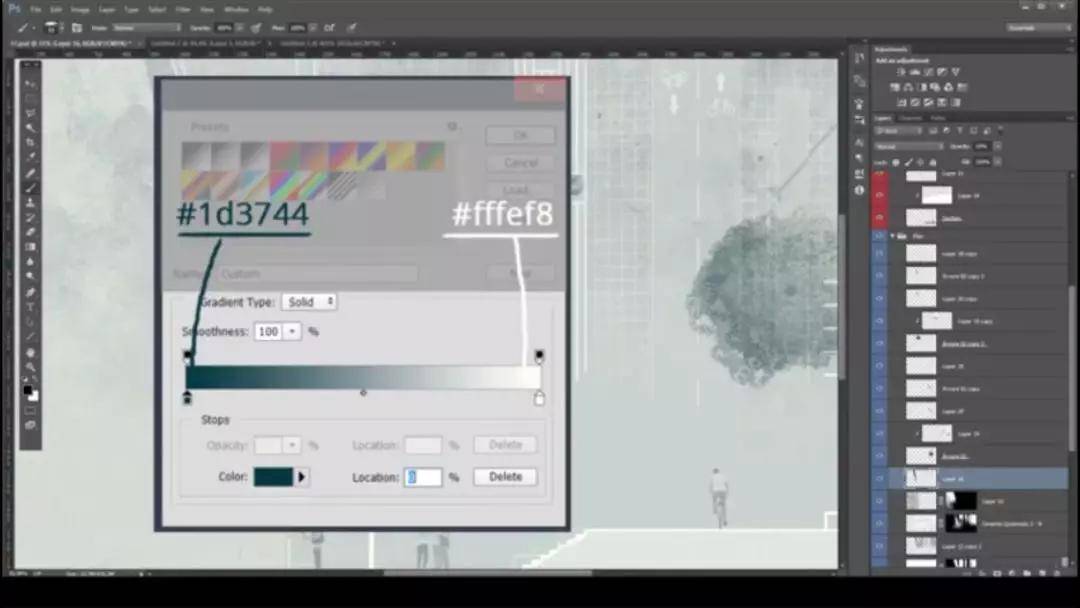Select the Crop tool
This screenshot has width=1080, height=608.
pos(31,142)
